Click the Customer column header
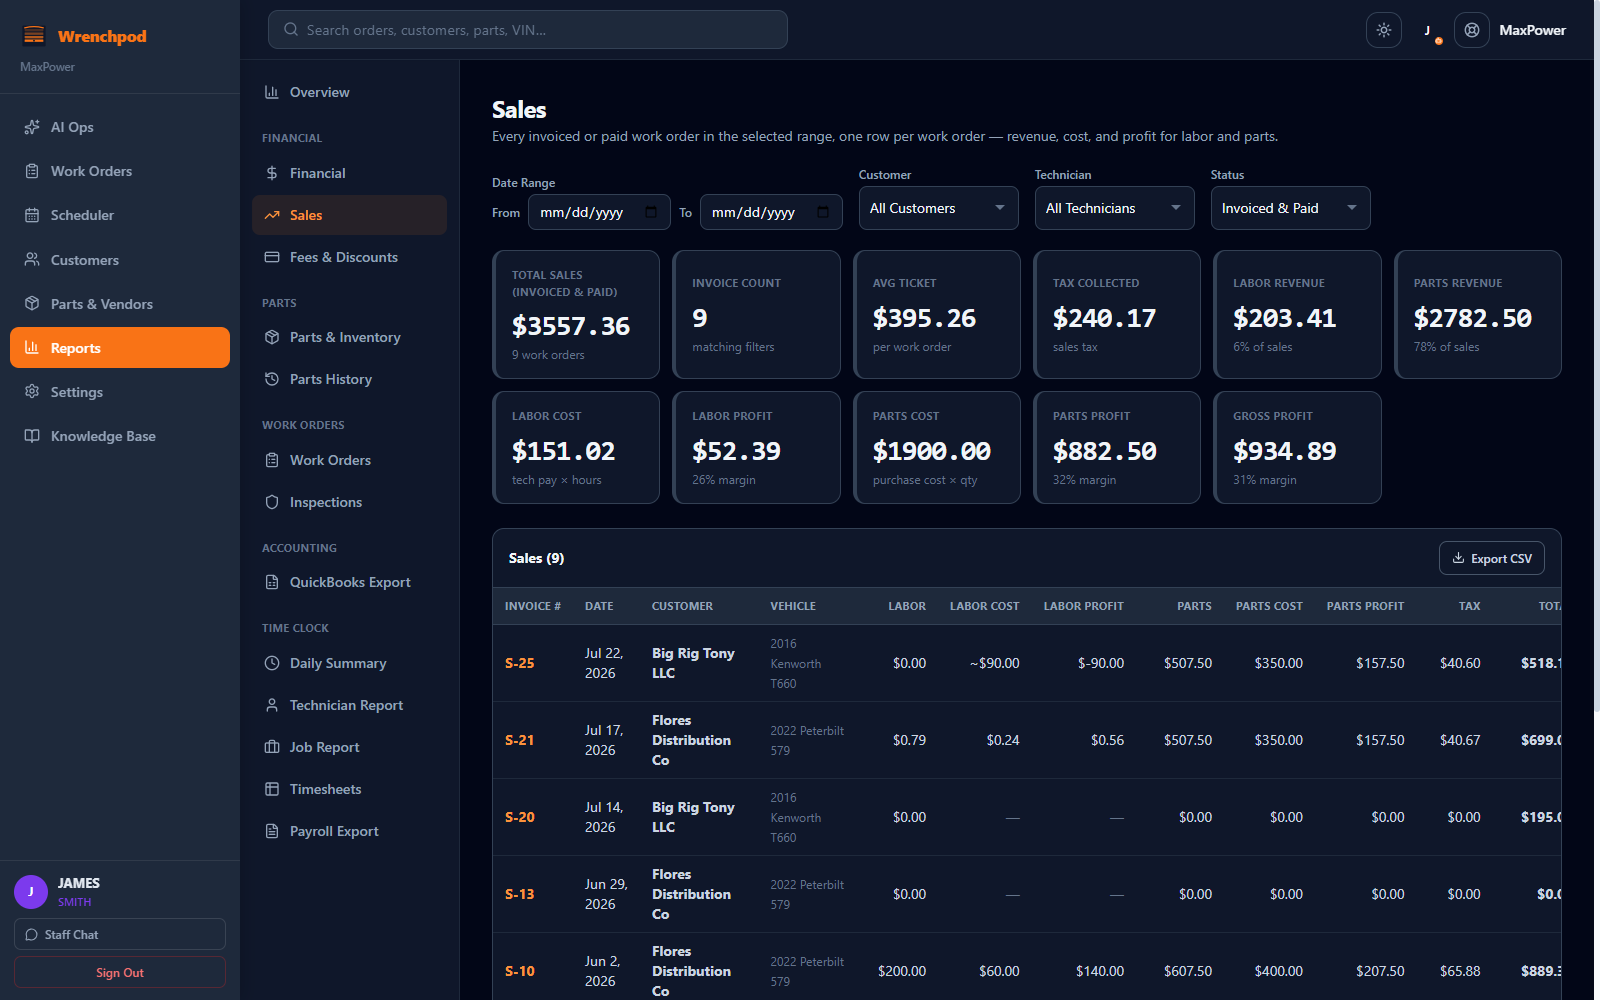 coord(682,606)
